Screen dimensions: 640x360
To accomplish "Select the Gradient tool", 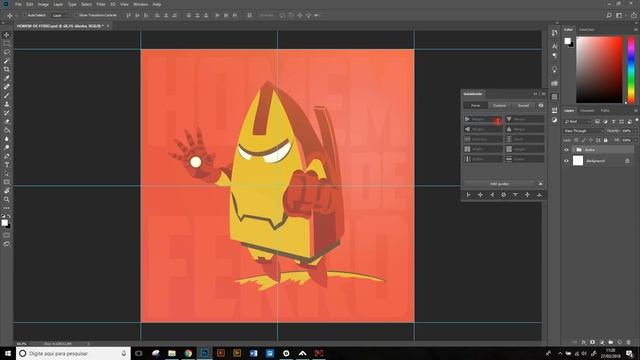I will click(7, 130).
